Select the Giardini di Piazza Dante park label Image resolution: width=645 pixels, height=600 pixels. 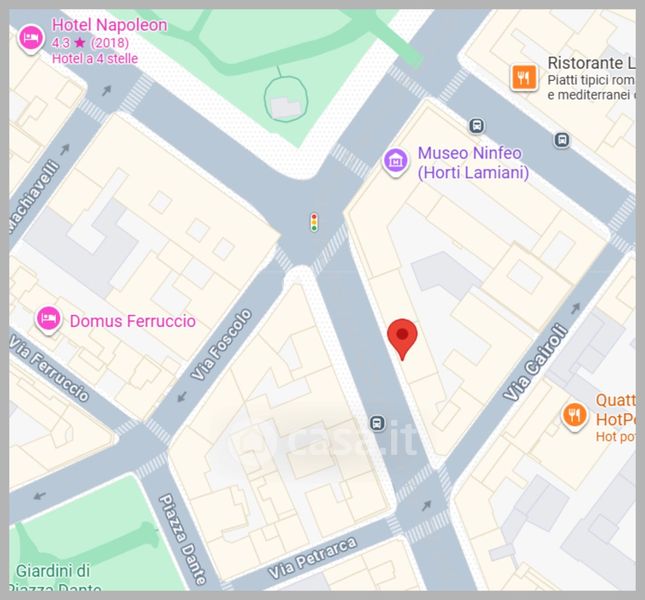point(54,579)
